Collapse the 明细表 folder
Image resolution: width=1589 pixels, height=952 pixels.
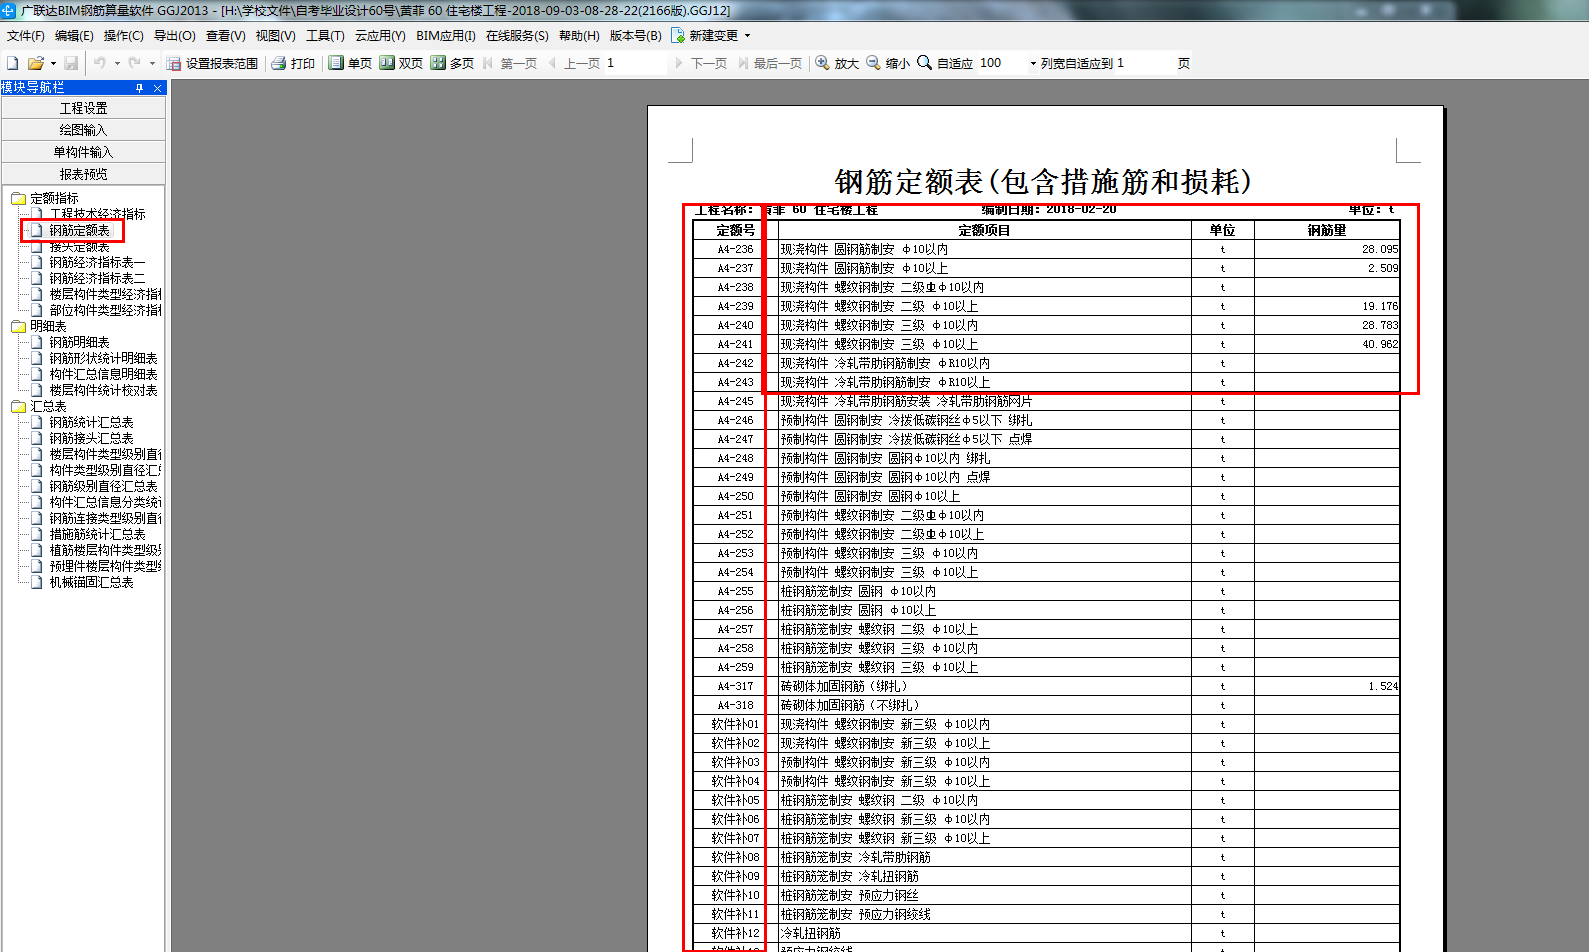click(18, 327)
